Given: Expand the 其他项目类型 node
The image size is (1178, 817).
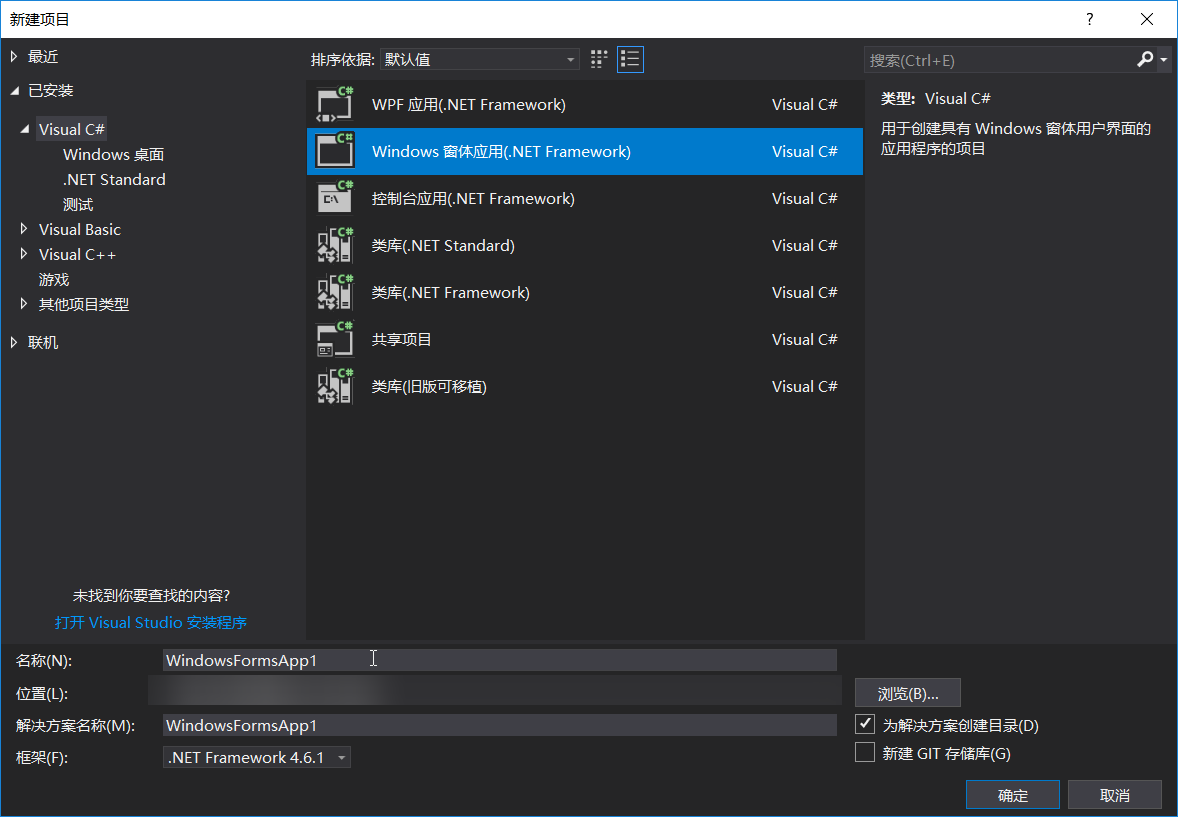Looking at the screenshot, I should point(24,304).
